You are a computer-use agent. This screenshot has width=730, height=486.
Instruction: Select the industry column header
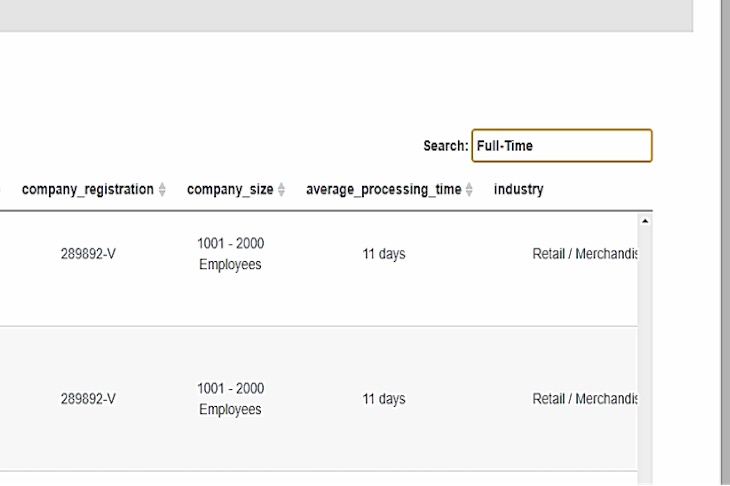tap(518, 189)
